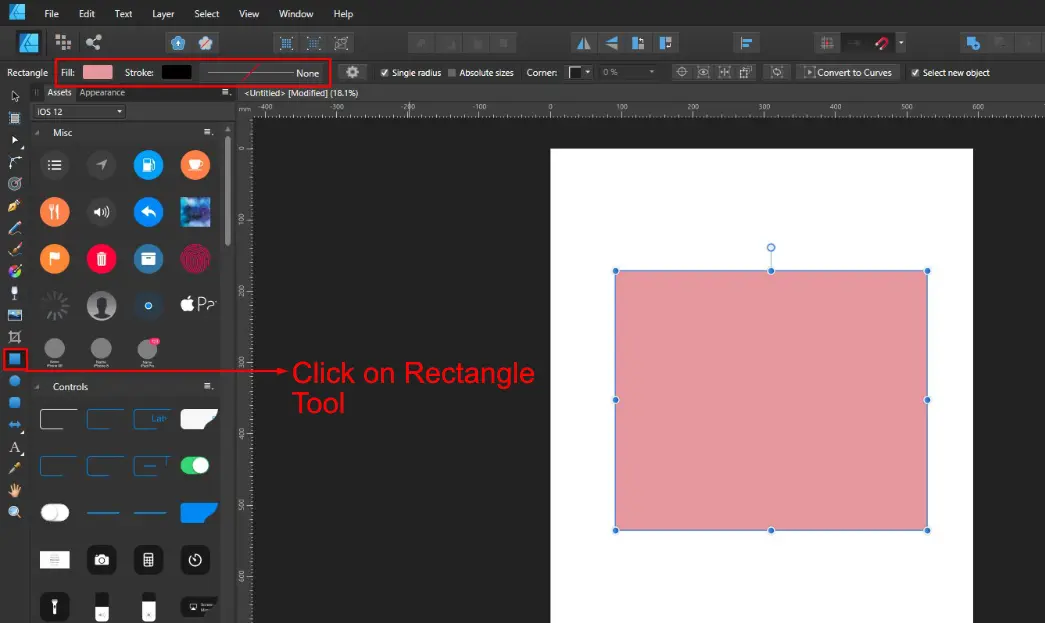
Task: Select the Pencil tool
Action: 15,228
